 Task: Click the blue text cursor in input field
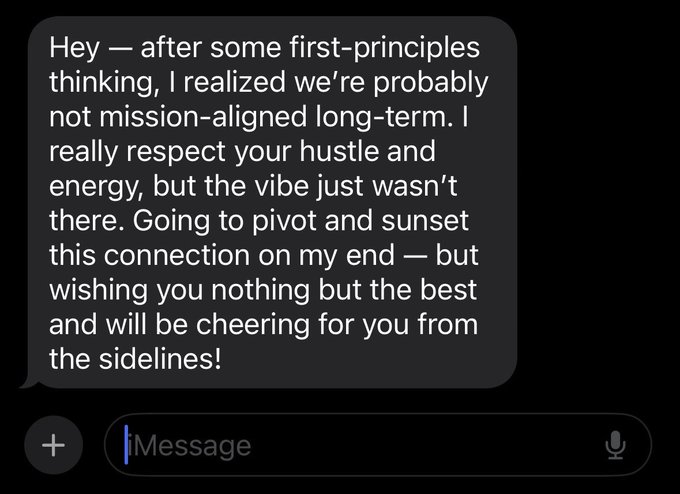tap(127, 444)
